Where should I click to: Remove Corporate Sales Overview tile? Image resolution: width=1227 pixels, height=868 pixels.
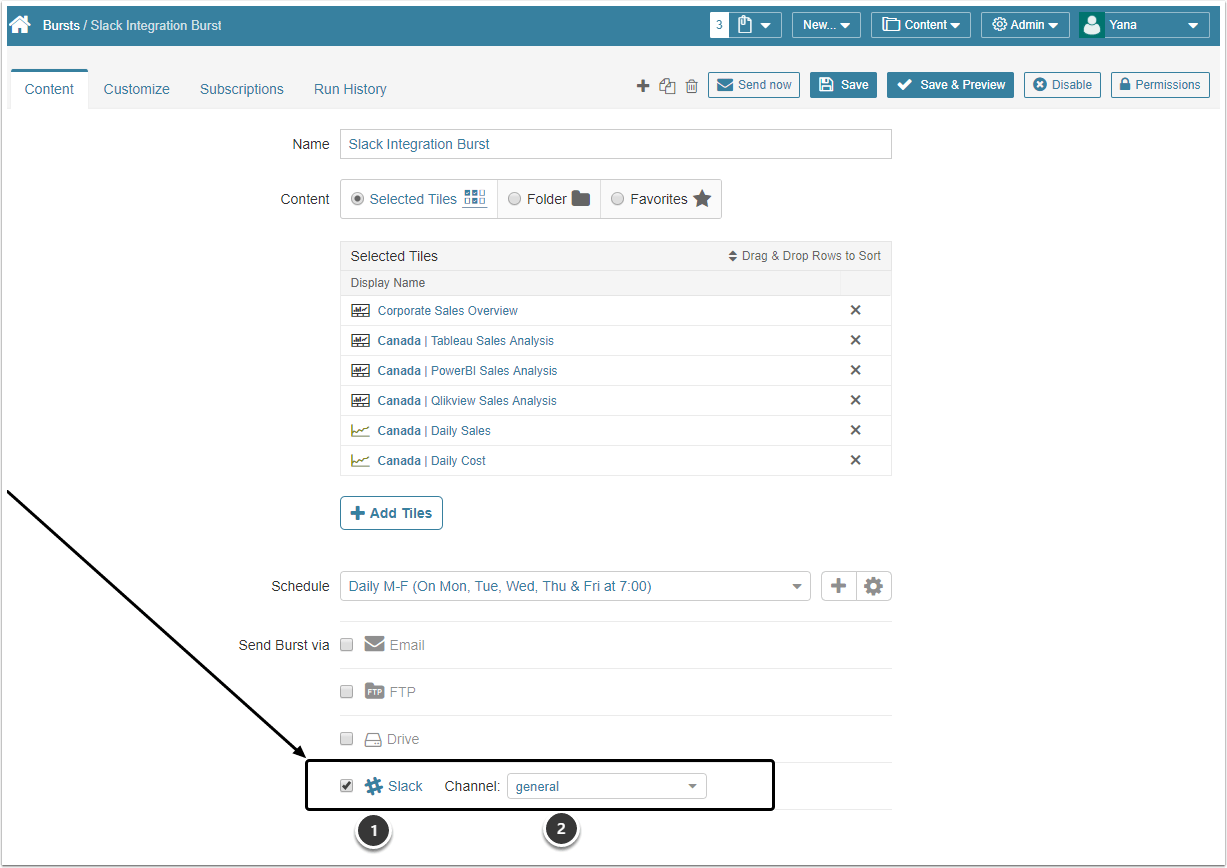tap(855, 310)
